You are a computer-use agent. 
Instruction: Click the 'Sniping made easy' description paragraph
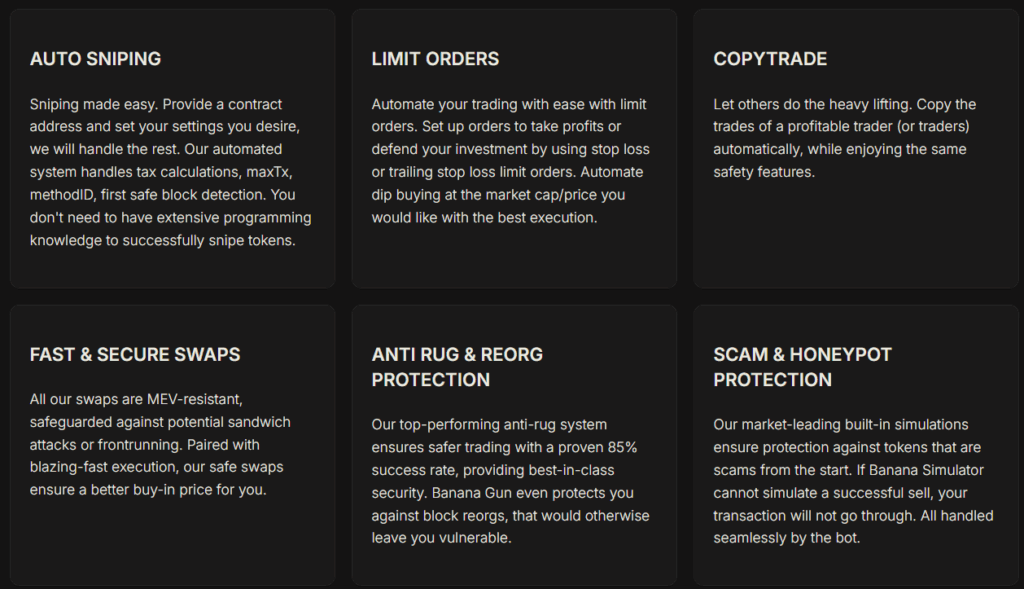click(x=170, y=172)
